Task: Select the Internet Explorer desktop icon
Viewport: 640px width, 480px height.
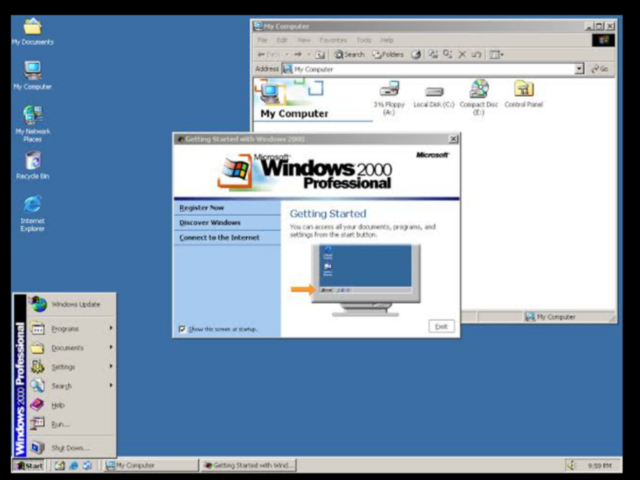Action: (33, 213)
